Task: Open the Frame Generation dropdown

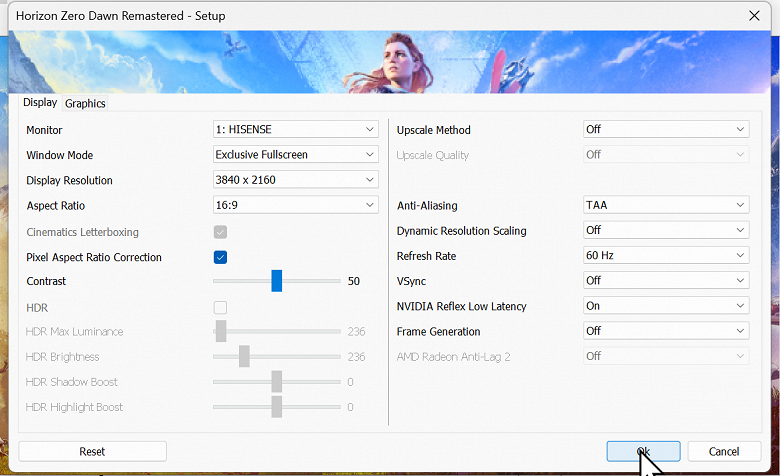Action: pyautogui.click(x=665, y=332)
